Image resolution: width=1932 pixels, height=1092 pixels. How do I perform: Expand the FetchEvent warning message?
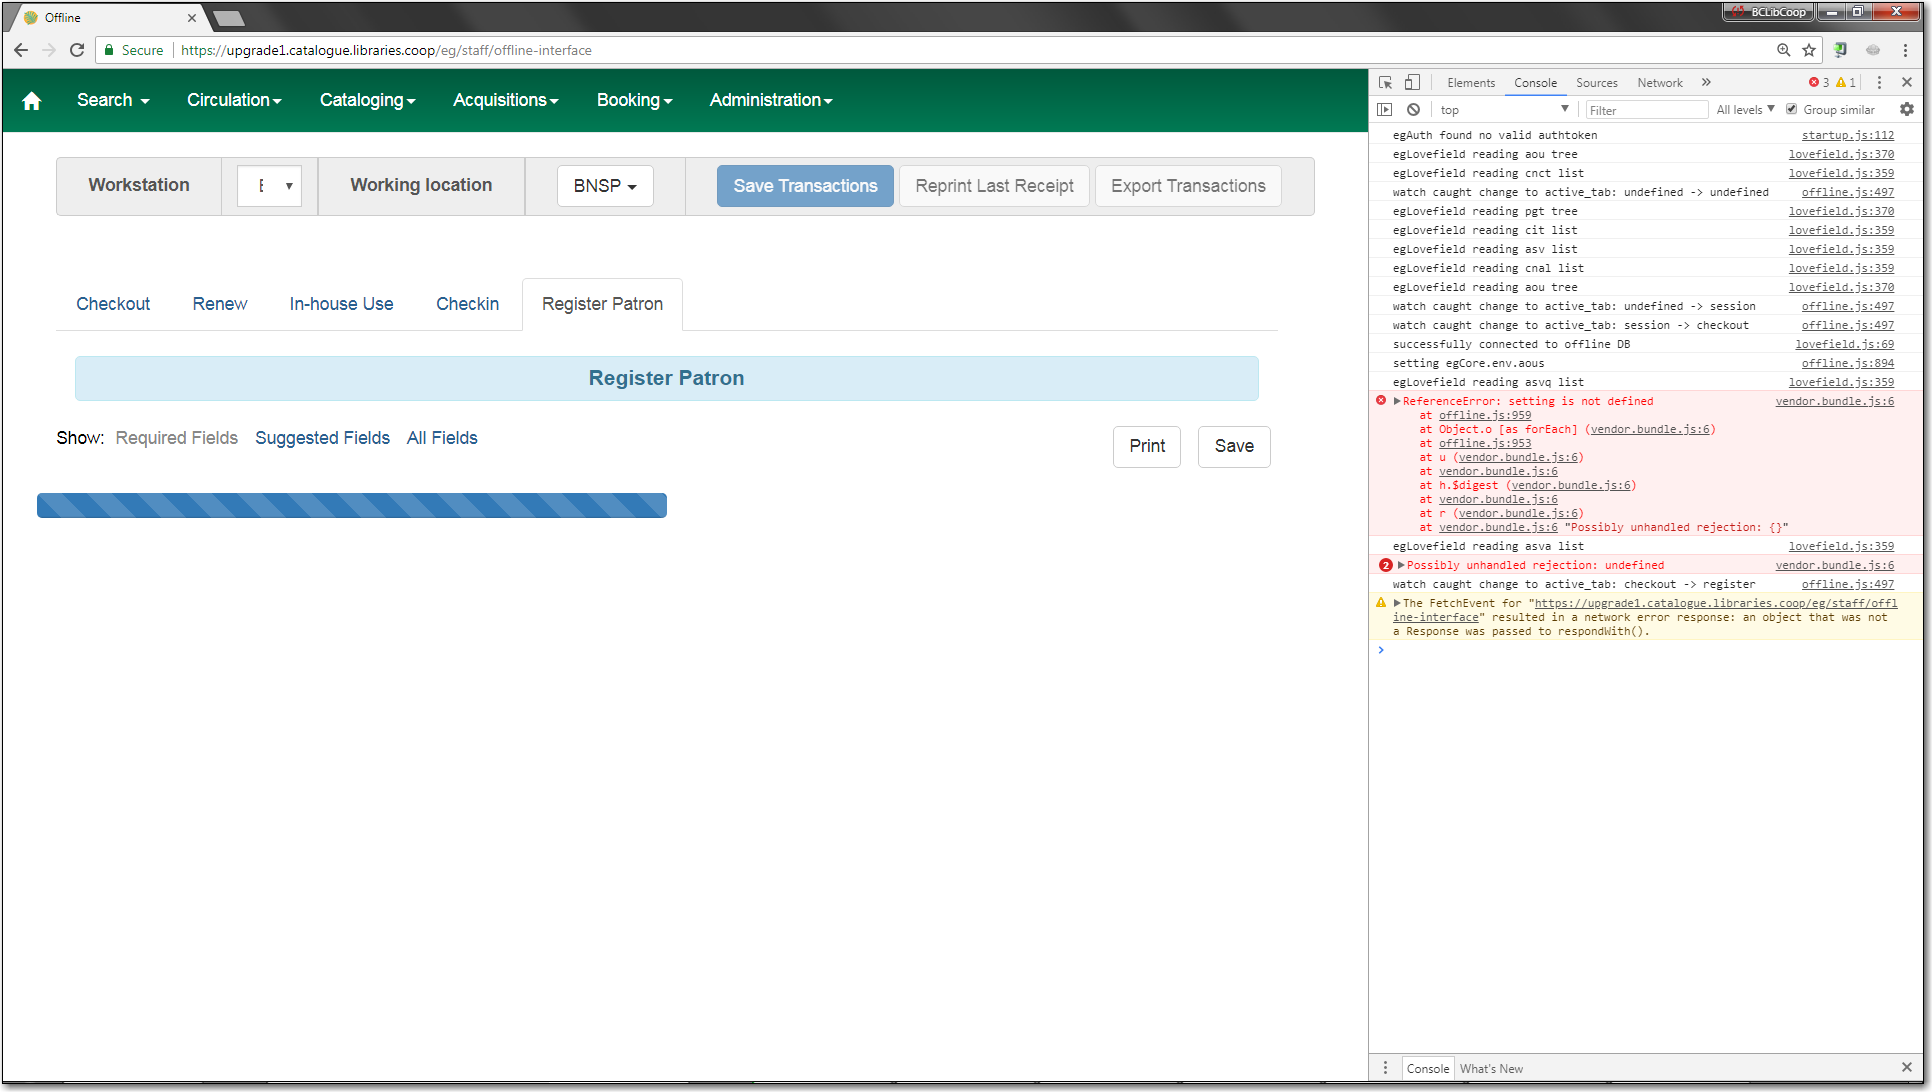(1397, 603)
